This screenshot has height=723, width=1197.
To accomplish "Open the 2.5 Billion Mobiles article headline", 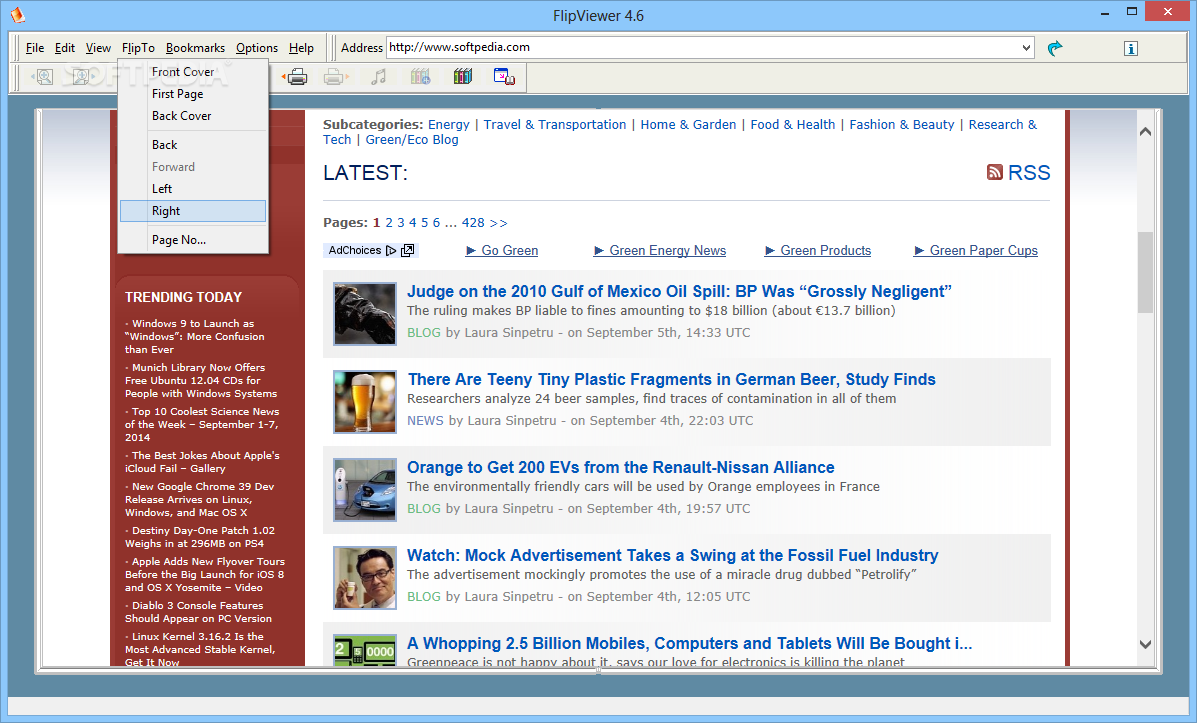I will pyautogui.click(x=689, y=644).
